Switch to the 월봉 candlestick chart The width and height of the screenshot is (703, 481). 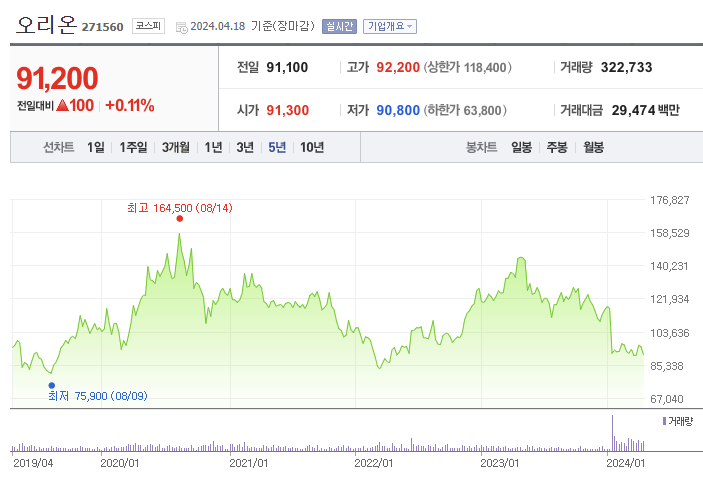tap(593, 147)
